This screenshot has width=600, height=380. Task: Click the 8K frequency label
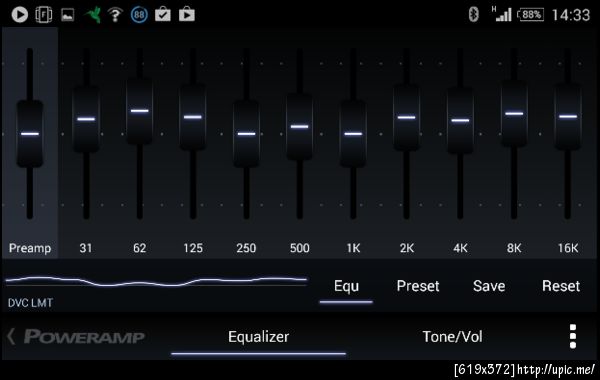514,248
